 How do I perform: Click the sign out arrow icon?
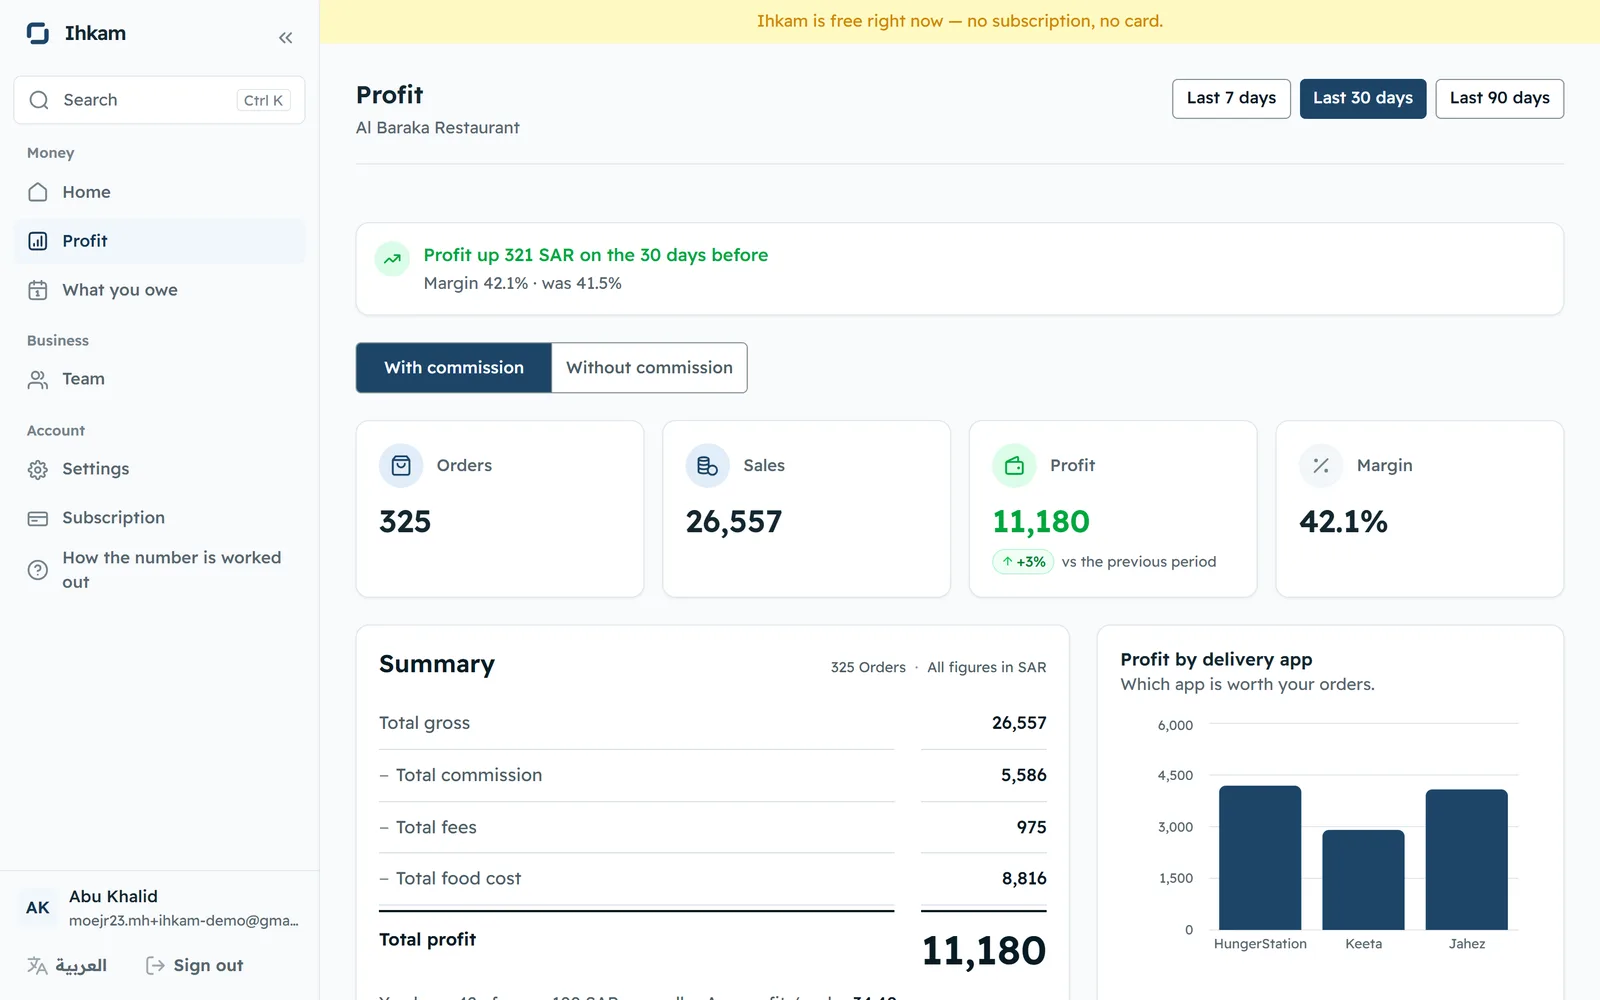[155, 965]
